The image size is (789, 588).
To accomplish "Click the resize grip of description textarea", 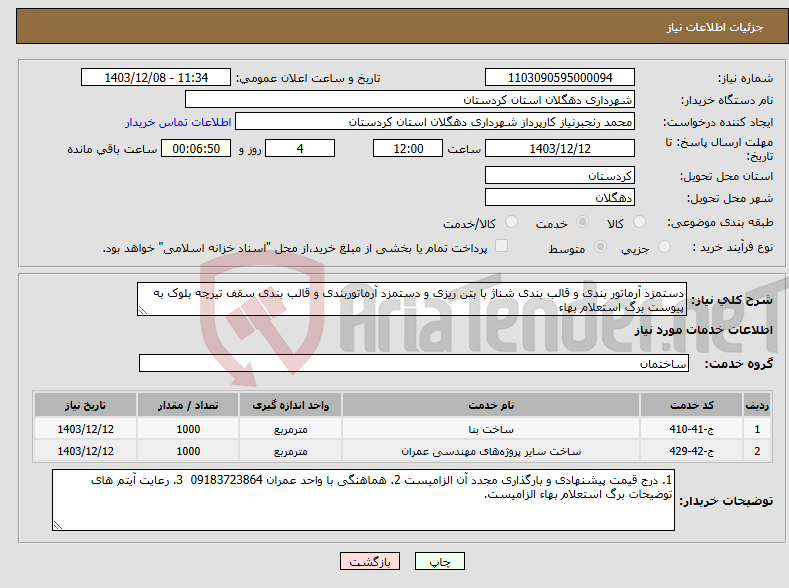I will click(x=142, y=310).
